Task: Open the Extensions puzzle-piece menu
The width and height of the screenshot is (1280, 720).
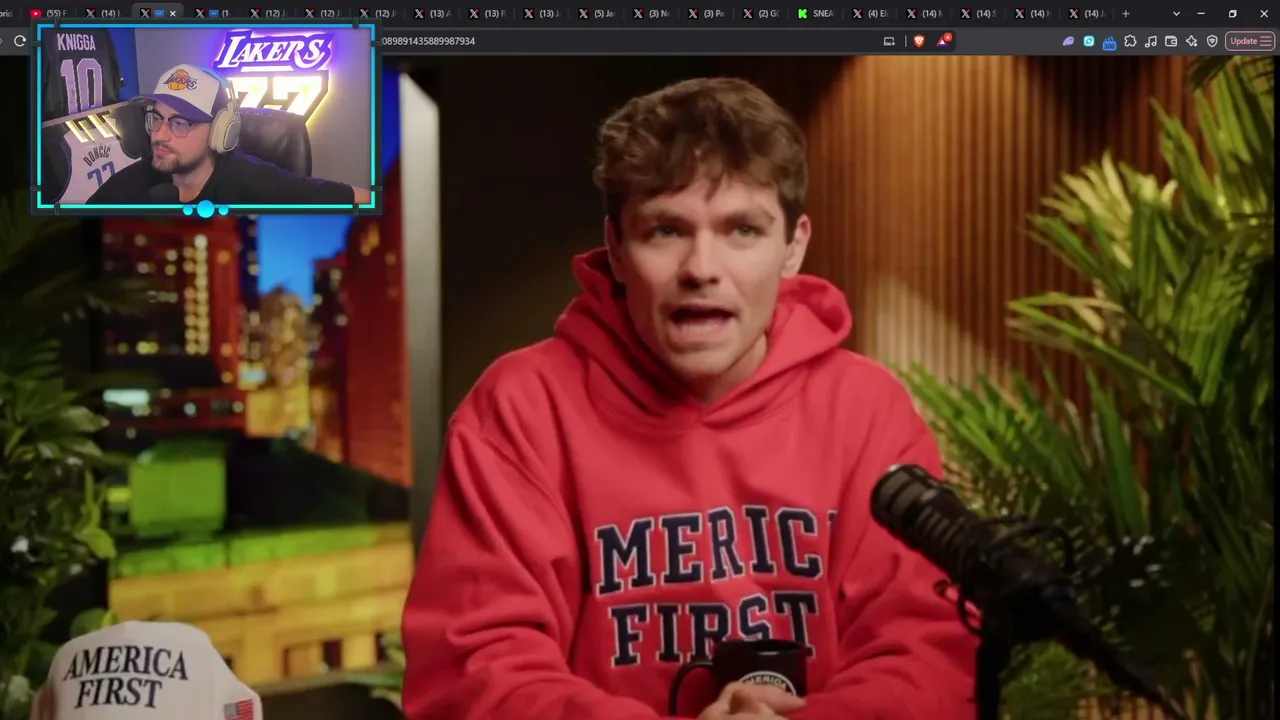Action: [1130, 41]
